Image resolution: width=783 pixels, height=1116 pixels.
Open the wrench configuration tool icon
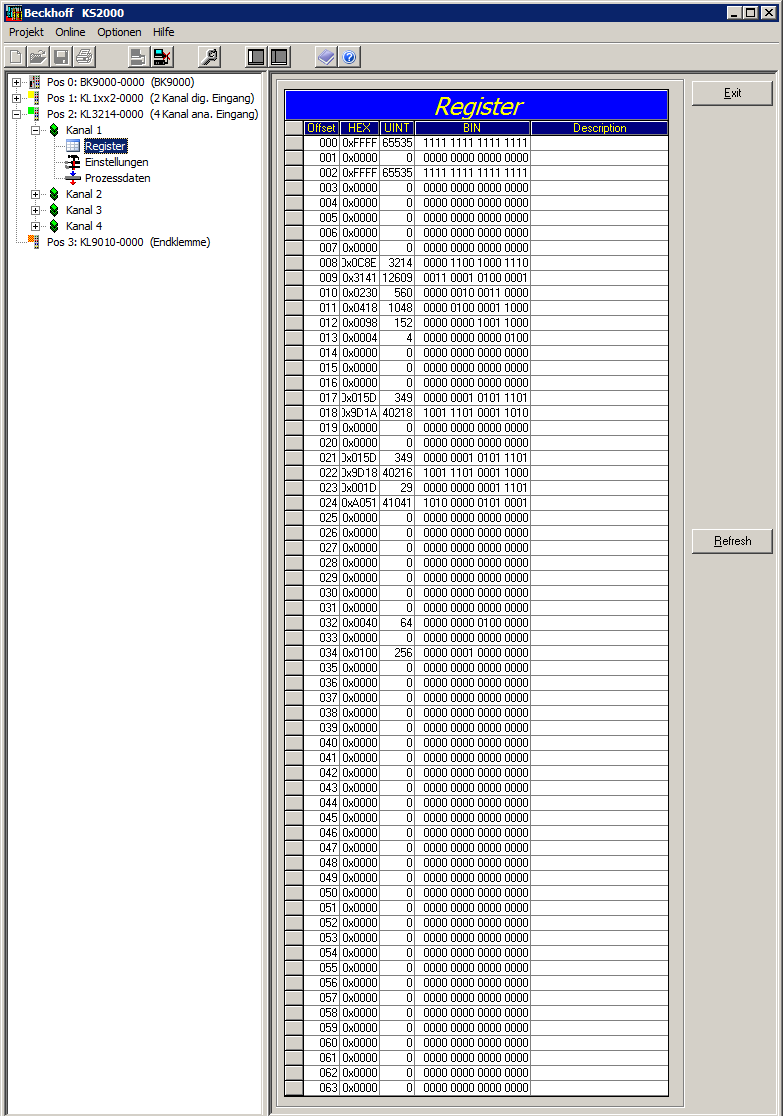pos(209,57)
